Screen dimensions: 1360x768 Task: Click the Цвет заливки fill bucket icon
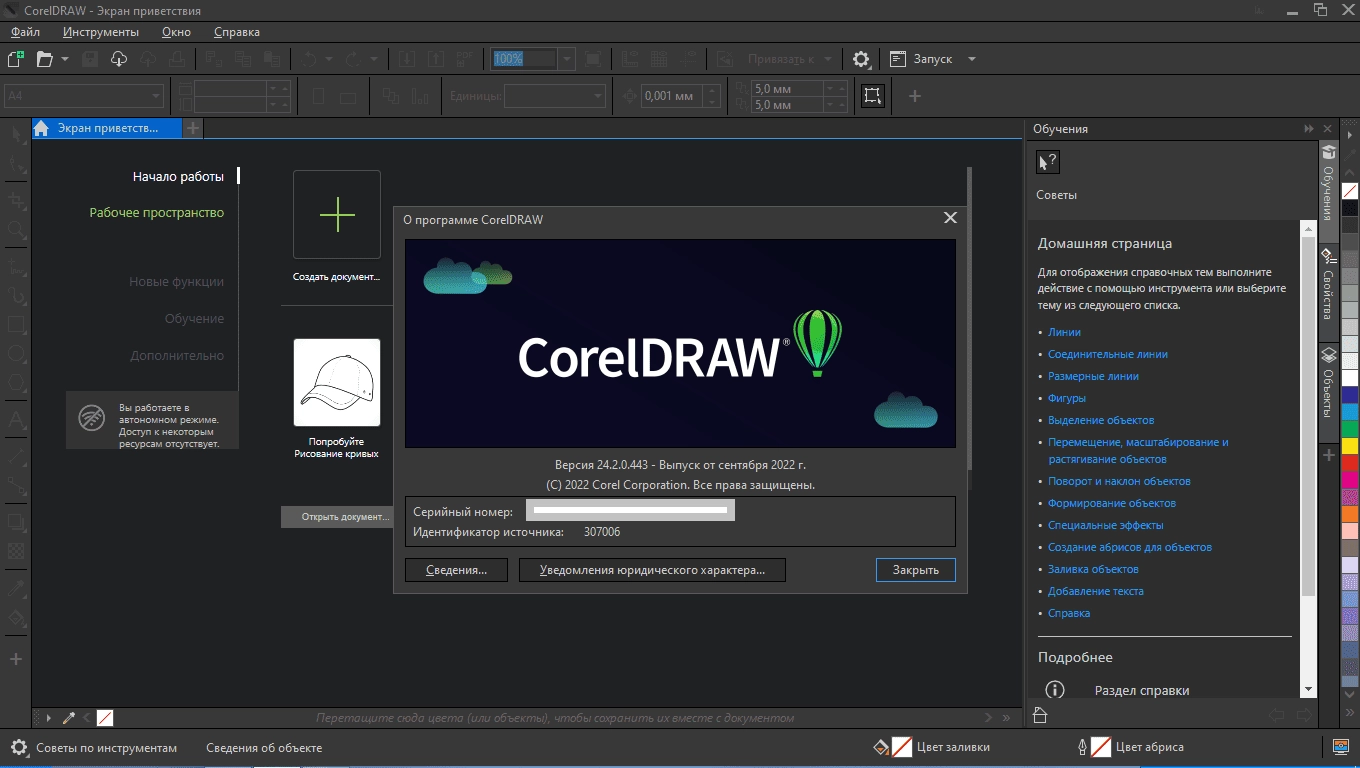[x=881, y=747]
